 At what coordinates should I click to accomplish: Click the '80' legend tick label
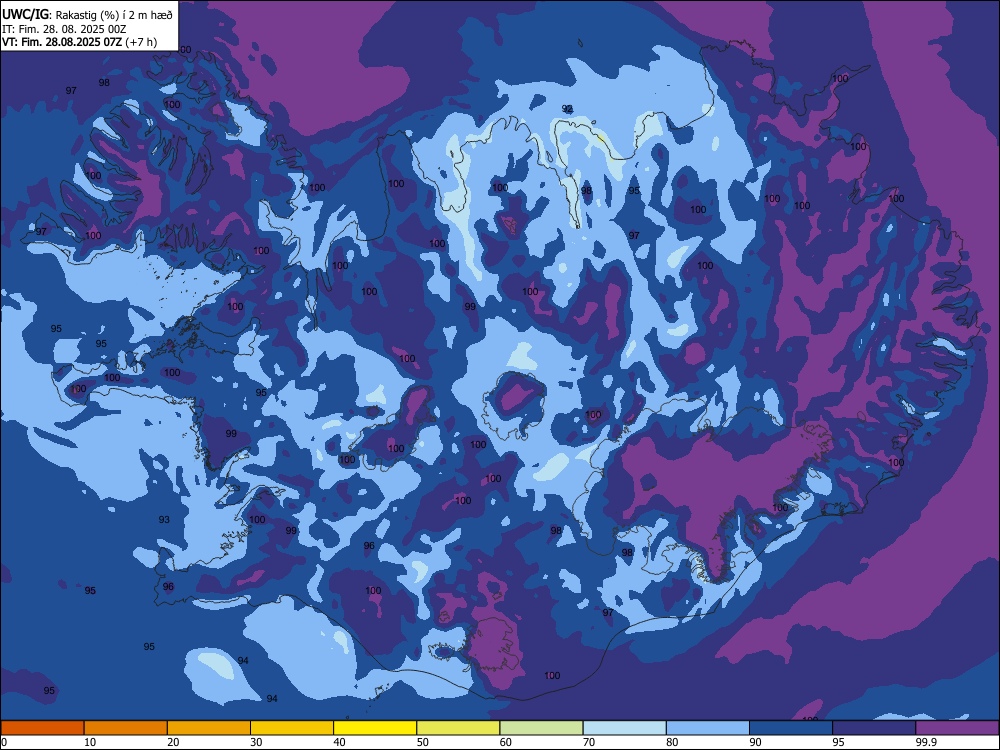click(672, 742)
